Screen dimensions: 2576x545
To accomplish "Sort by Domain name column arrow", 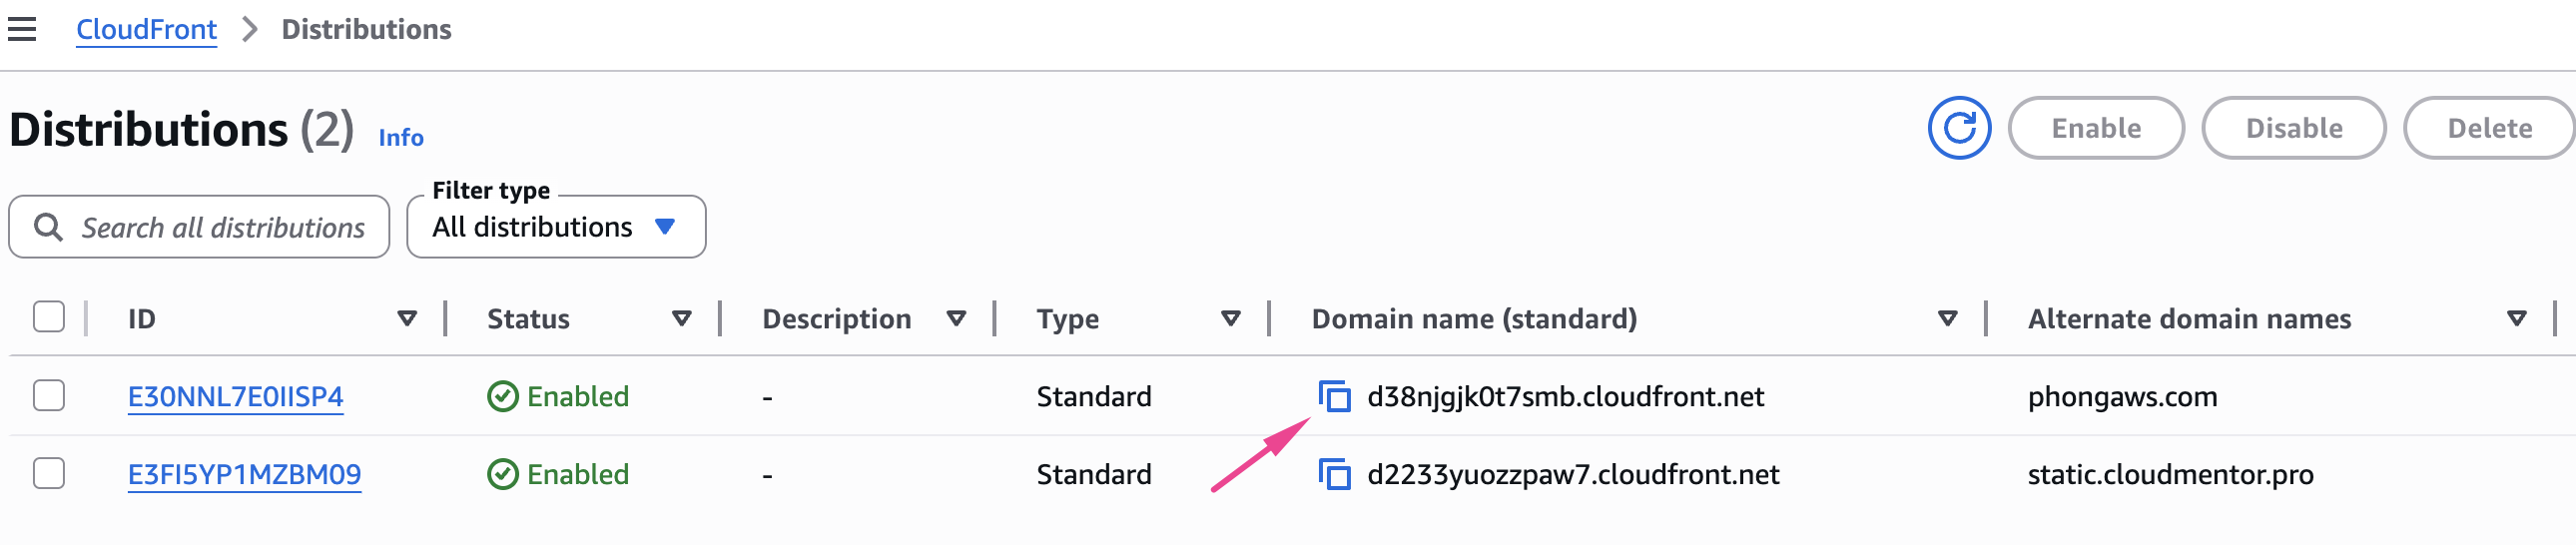I will click(x=1947, y=319).
